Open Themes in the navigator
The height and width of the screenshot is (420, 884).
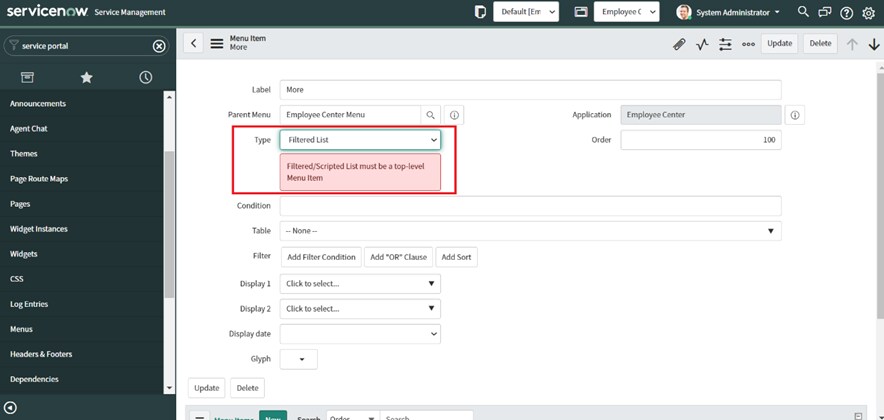[24, 153]
